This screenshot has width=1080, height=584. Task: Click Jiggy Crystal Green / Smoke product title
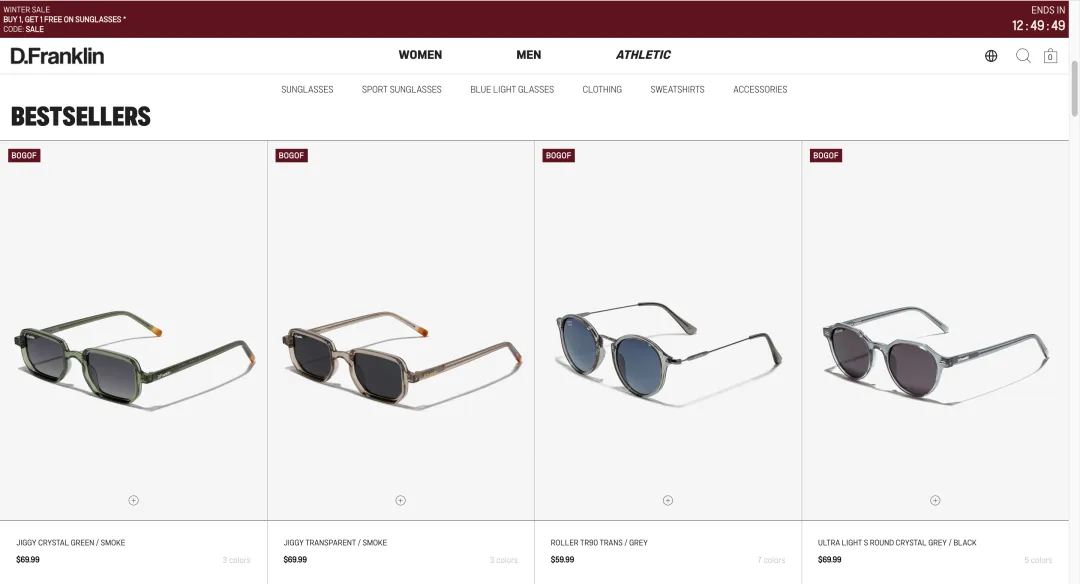71,543
